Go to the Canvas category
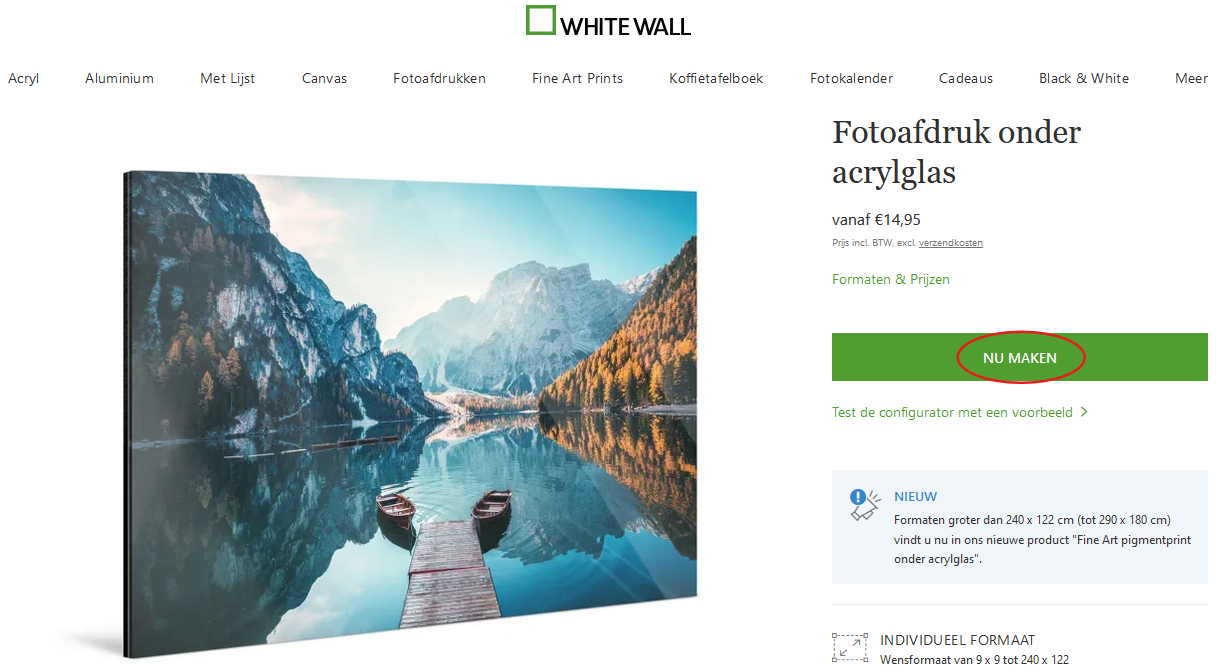Screen dimensions: 1218x671 click(324, 78)
